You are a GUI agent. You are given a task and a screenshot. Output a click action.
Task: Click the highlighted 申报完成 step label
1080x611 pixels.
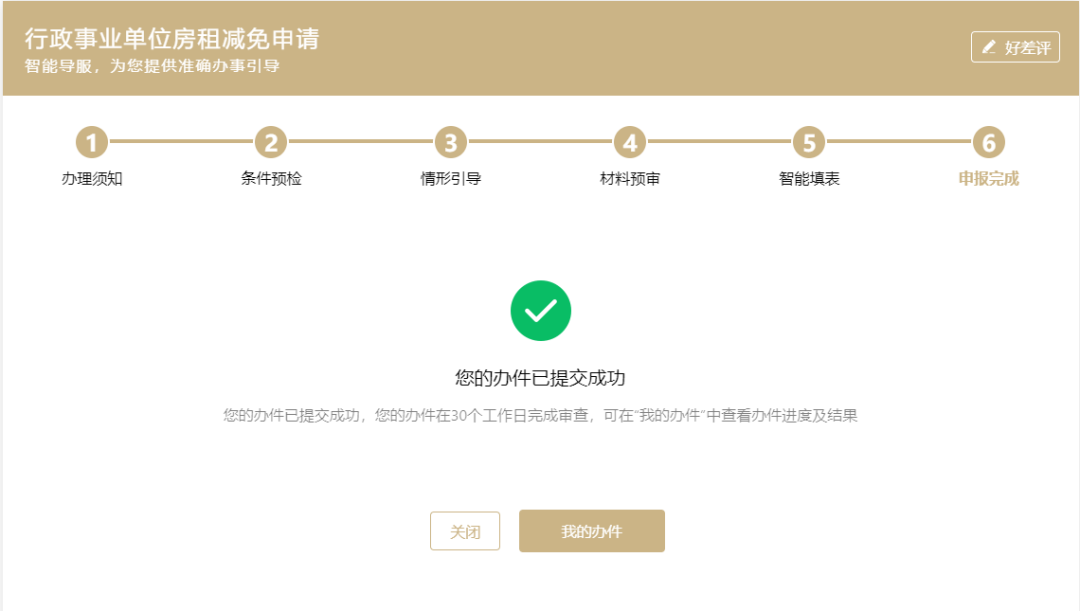988,180
